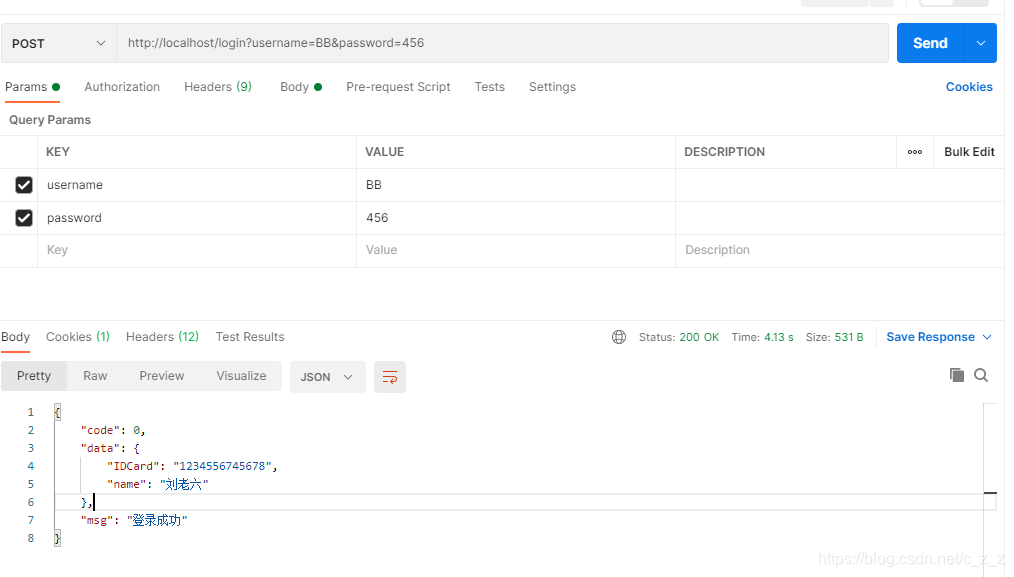Open the three-dots column options menu
This screenshot has width=1014, height=577.
tap(915, 152)
